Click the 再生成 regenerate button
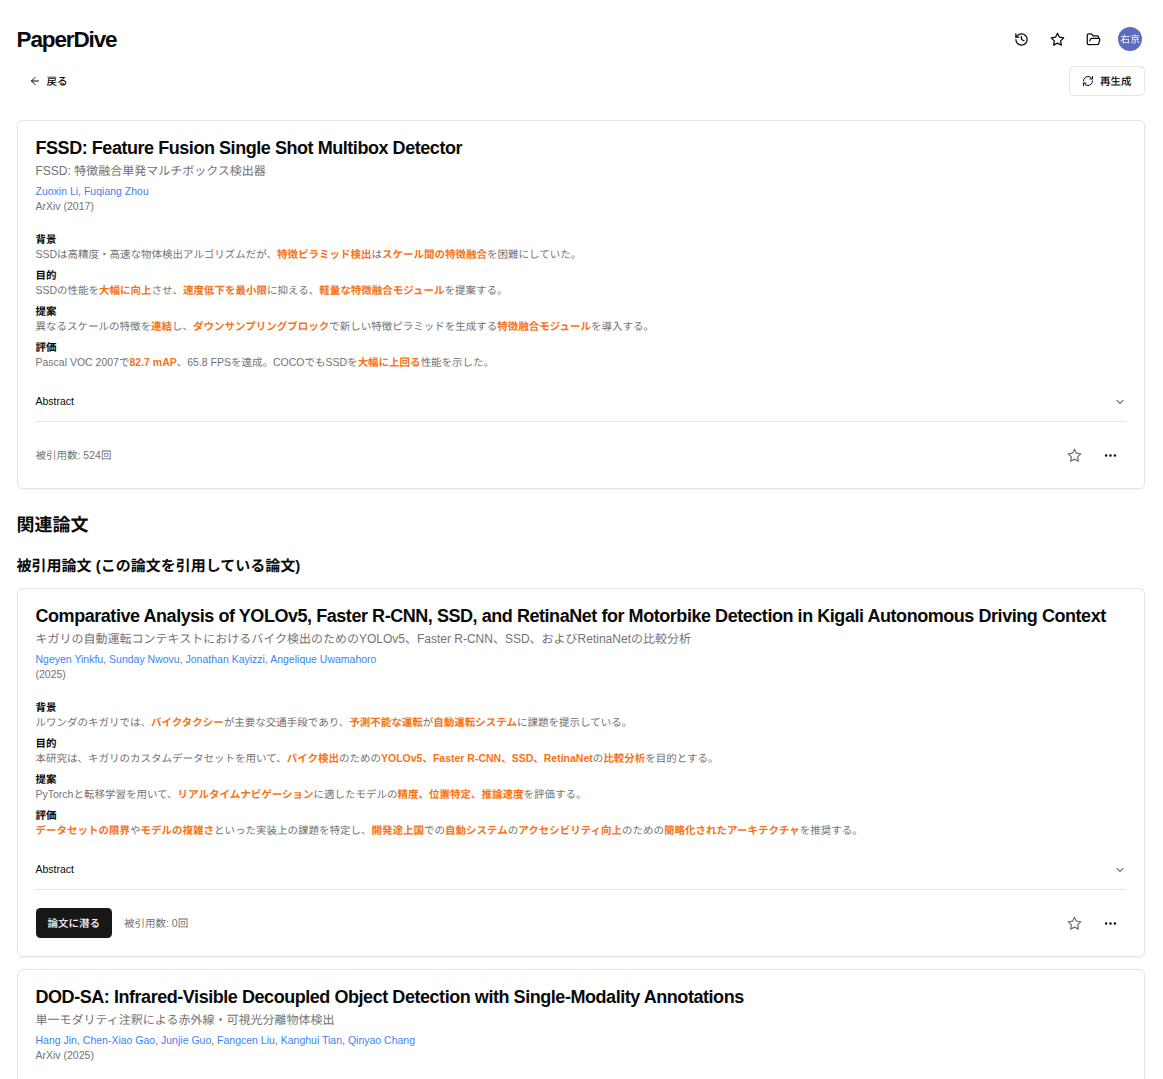Screen dimensions: 1163x1079 [x=1106, y=81]
